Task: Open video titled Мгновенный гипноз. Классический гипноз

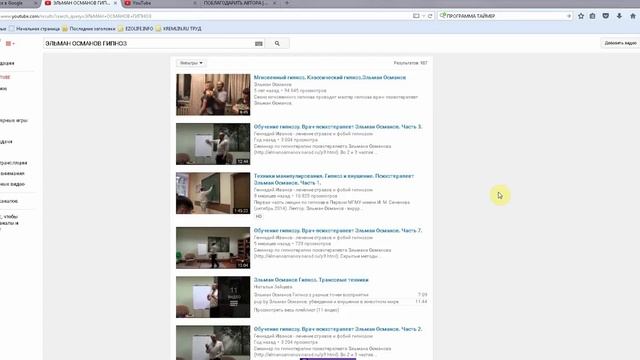Action: pyautogui.click(x=330, y=77)
